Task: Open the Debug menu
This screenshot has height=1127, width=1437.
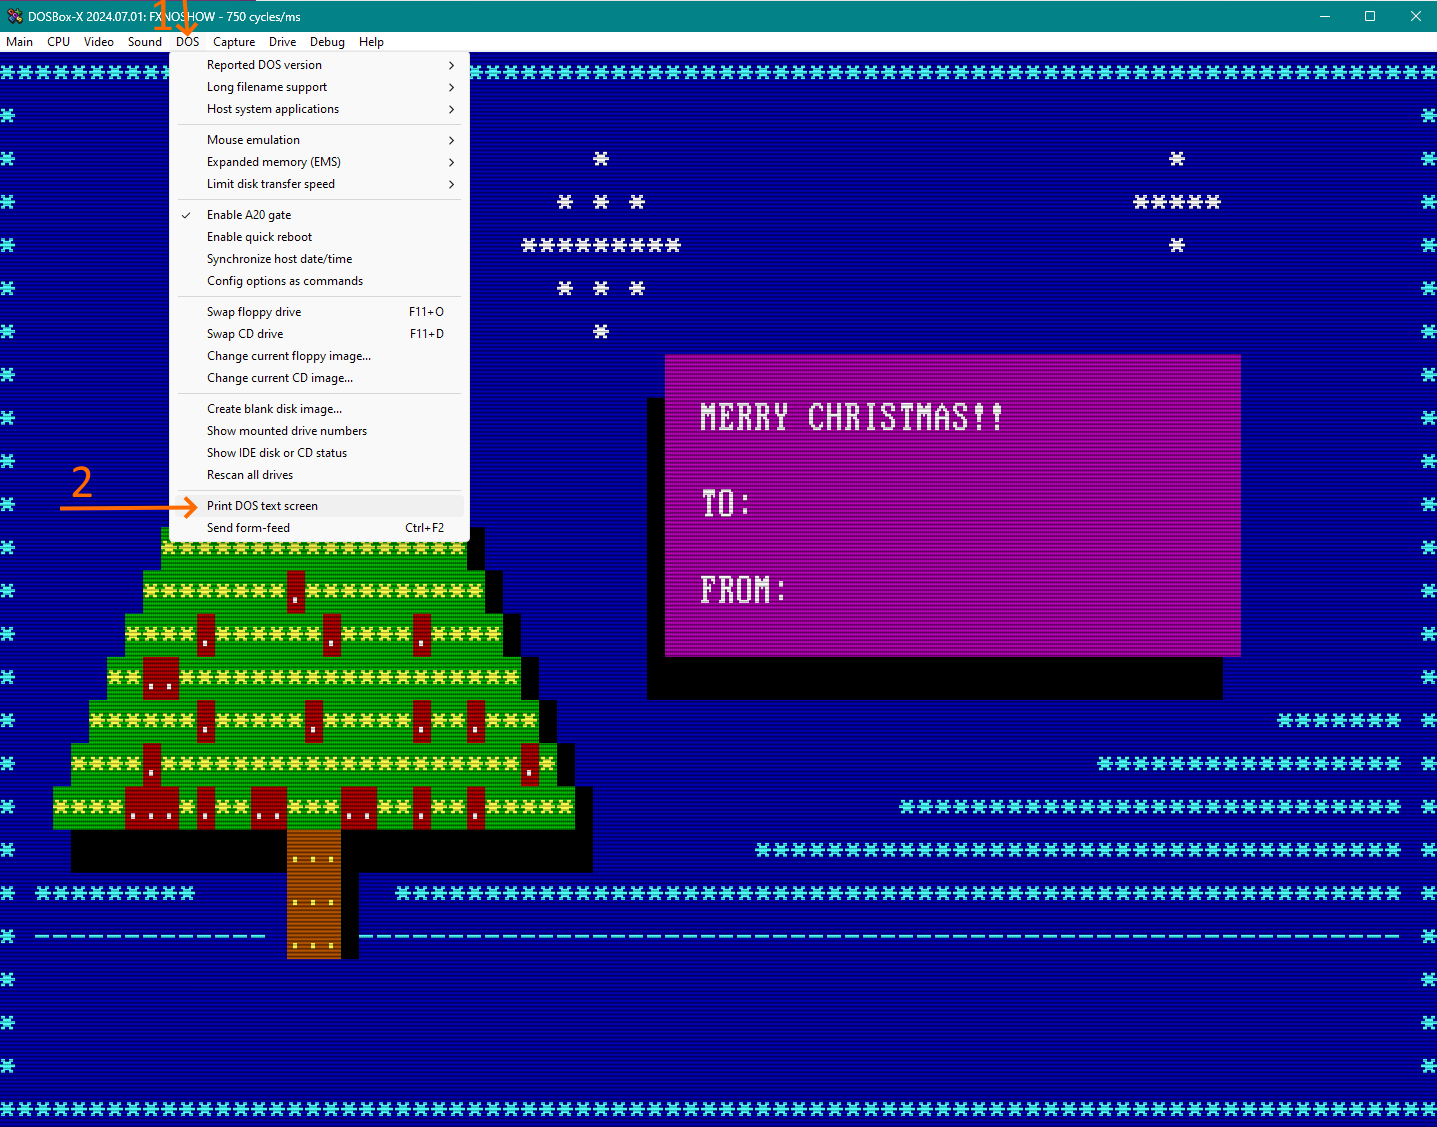Action: tap(327, 42)
